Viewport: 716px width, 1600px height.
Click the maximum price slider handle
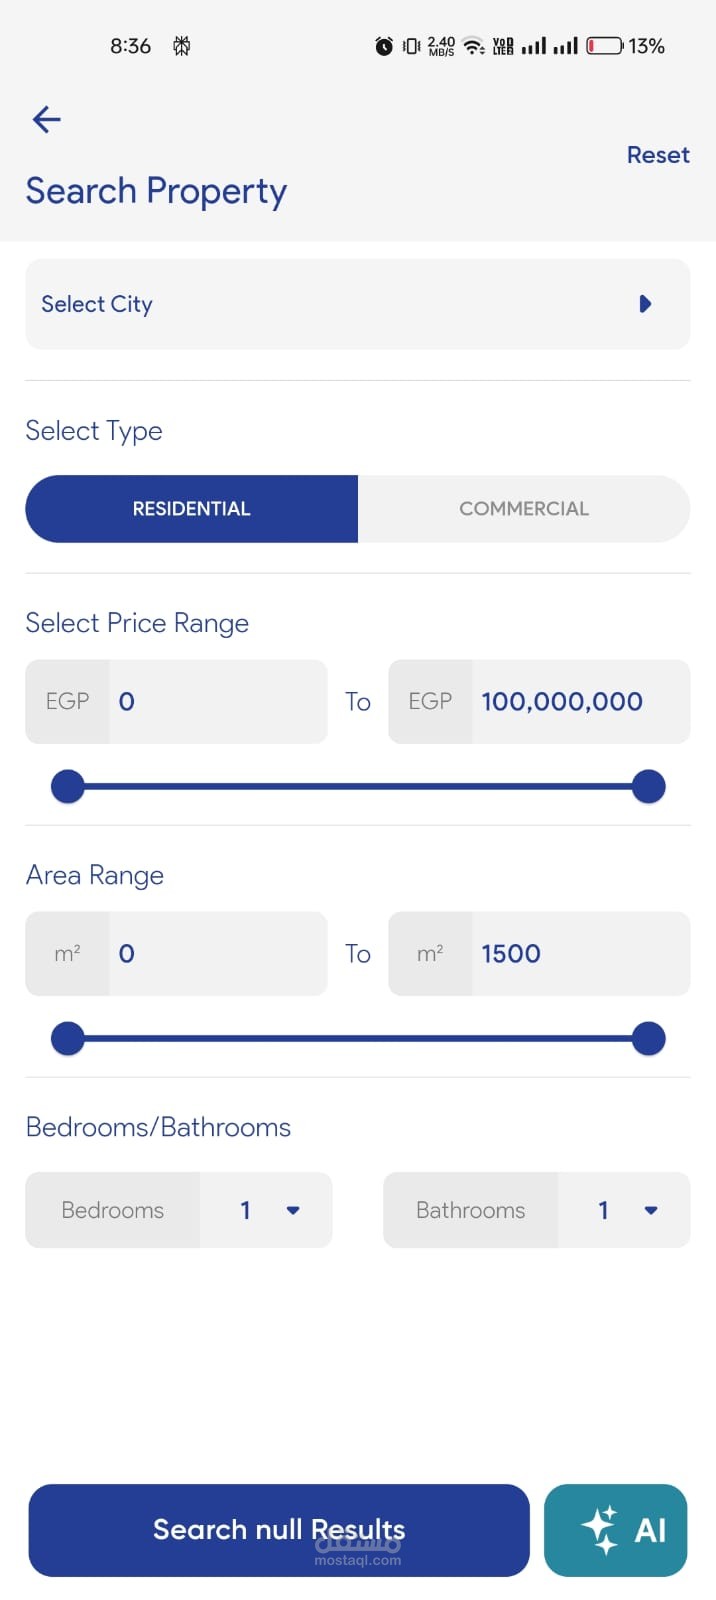pyautogui.click(x=649, y=786)
